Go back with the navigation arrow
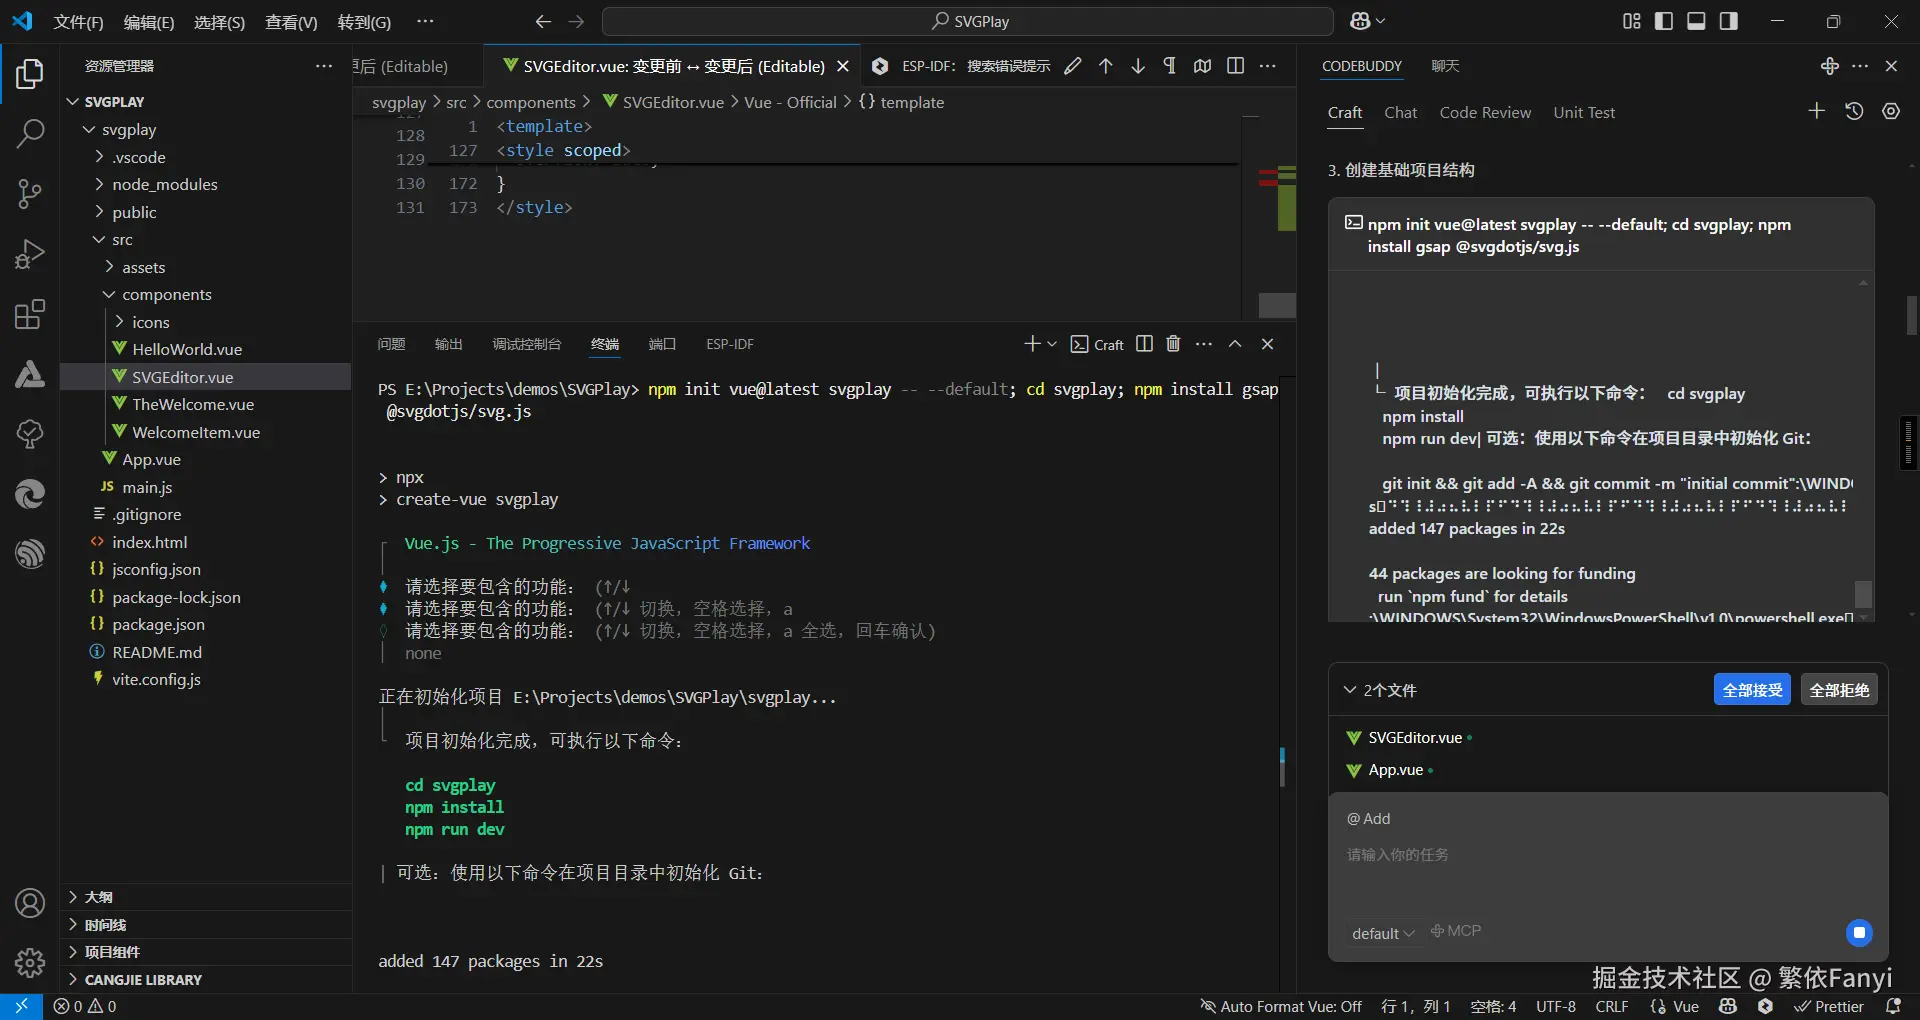 pos(543,21)
